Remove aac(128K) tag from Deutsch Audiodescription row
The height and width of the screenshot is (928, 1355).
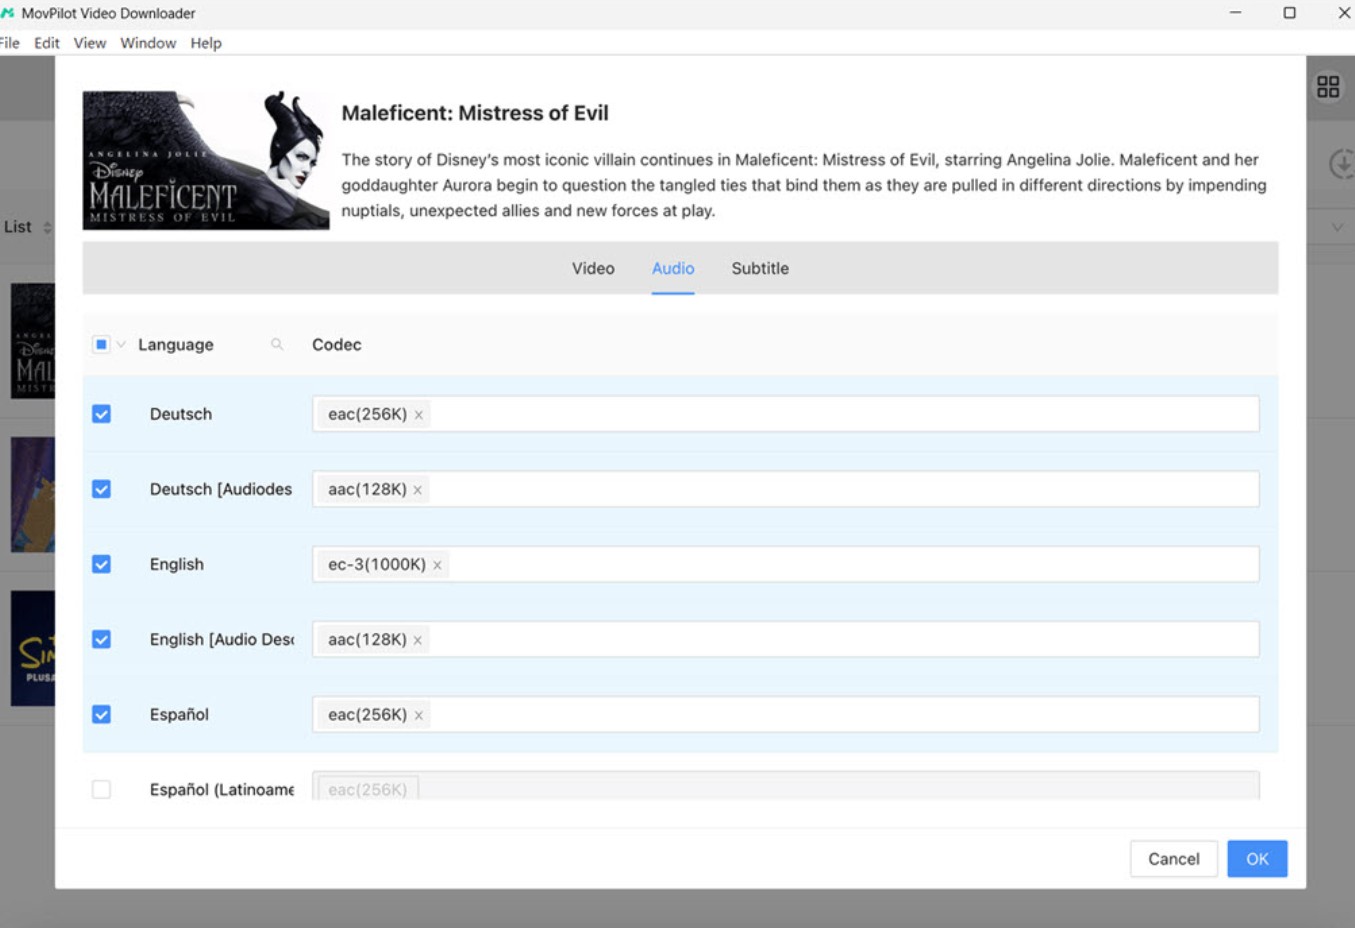(x=418, y=489)
